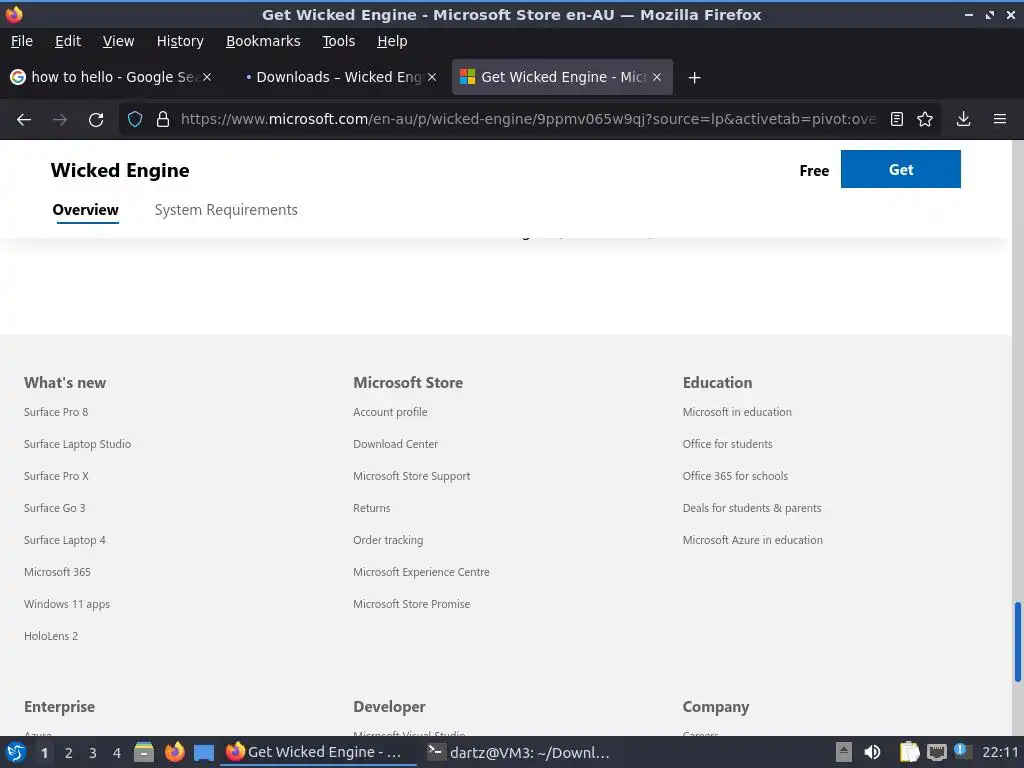1024x768 pixels.
Task: Click the page vertical scrollbar thumb
Action: [1017, 642]
